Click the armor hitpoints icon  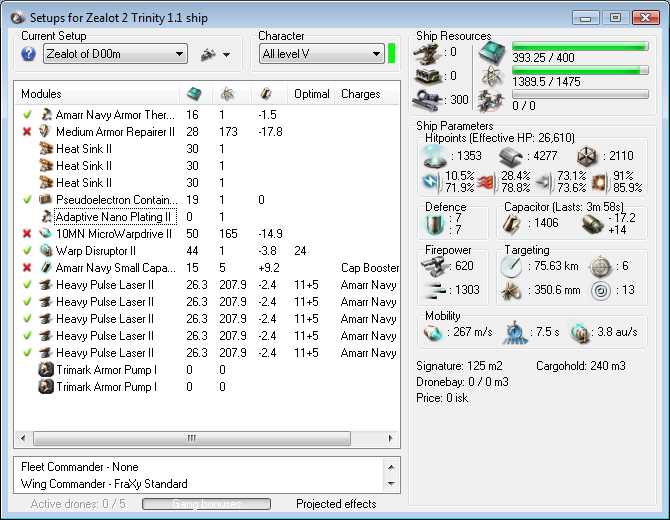tap(511, 157)
